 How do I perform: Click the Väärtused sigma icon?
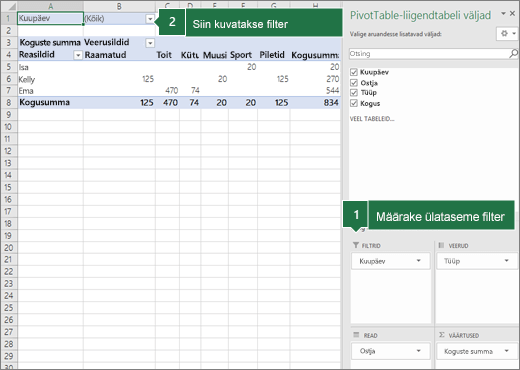click(442, 335)
